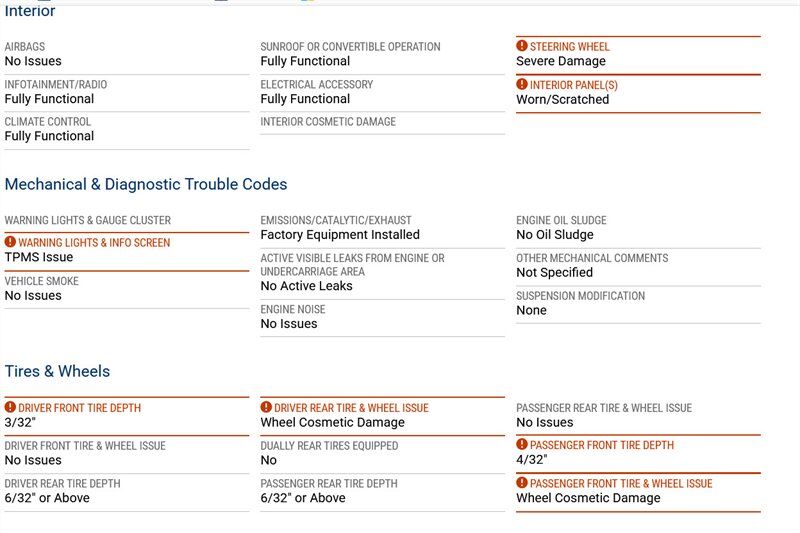Click the Airbags label
The image size is (800, 533).
pos(25,47)
